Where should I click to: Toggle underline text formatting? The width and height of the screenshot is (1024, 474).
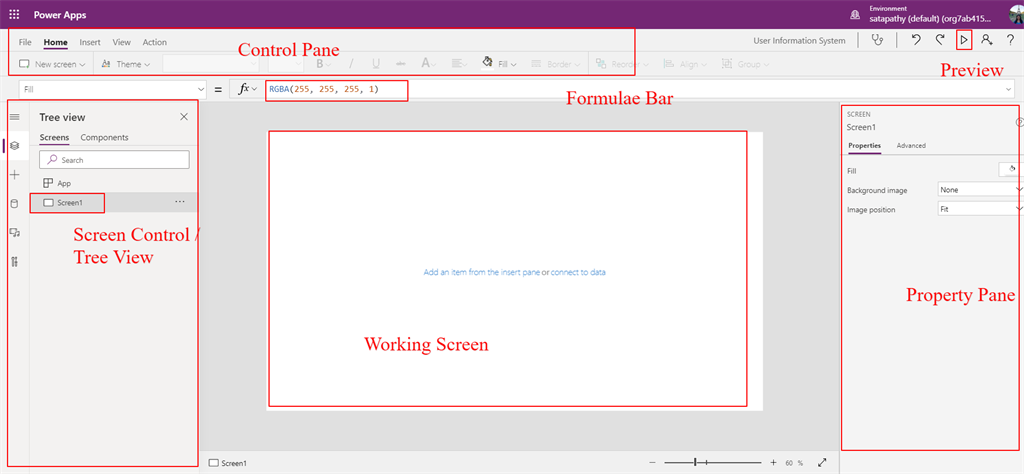[x=376, y=64]
